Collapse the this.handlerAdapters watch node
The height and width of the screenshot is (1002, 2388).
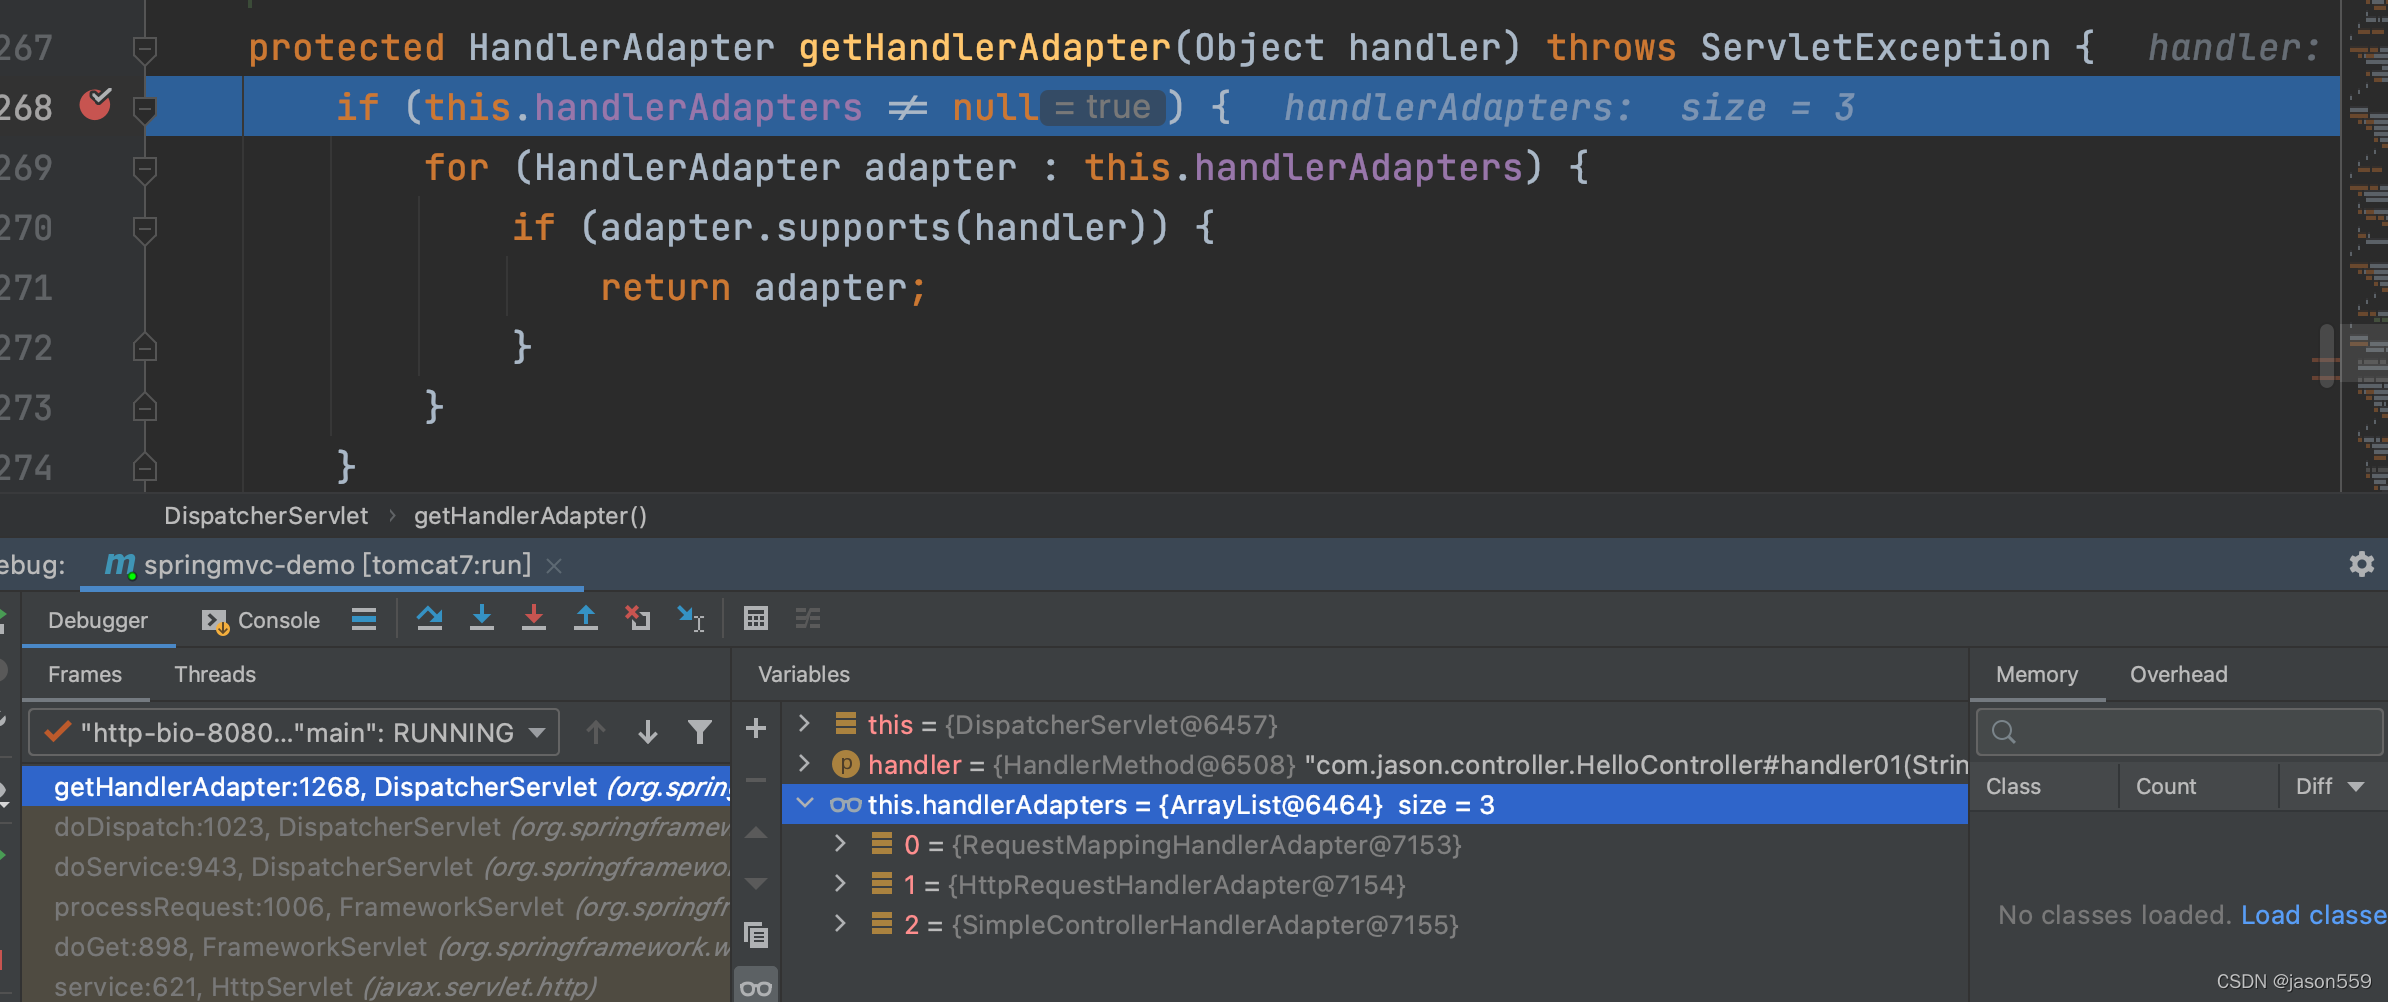[804, 803]
